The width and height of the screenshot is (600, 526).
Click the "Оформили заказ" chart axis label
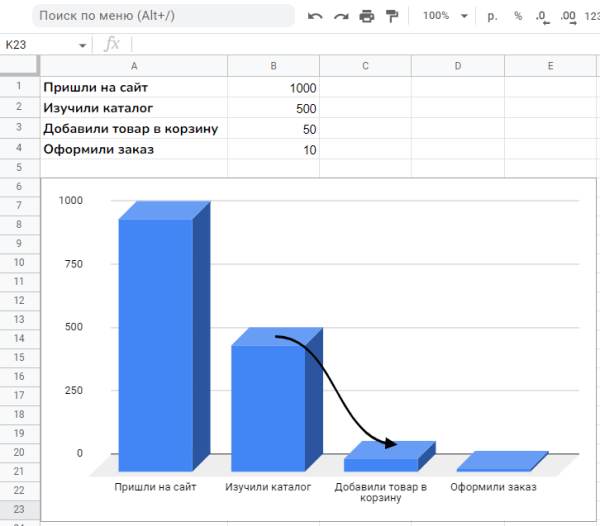pyautogui.click(x=493, y=487)
